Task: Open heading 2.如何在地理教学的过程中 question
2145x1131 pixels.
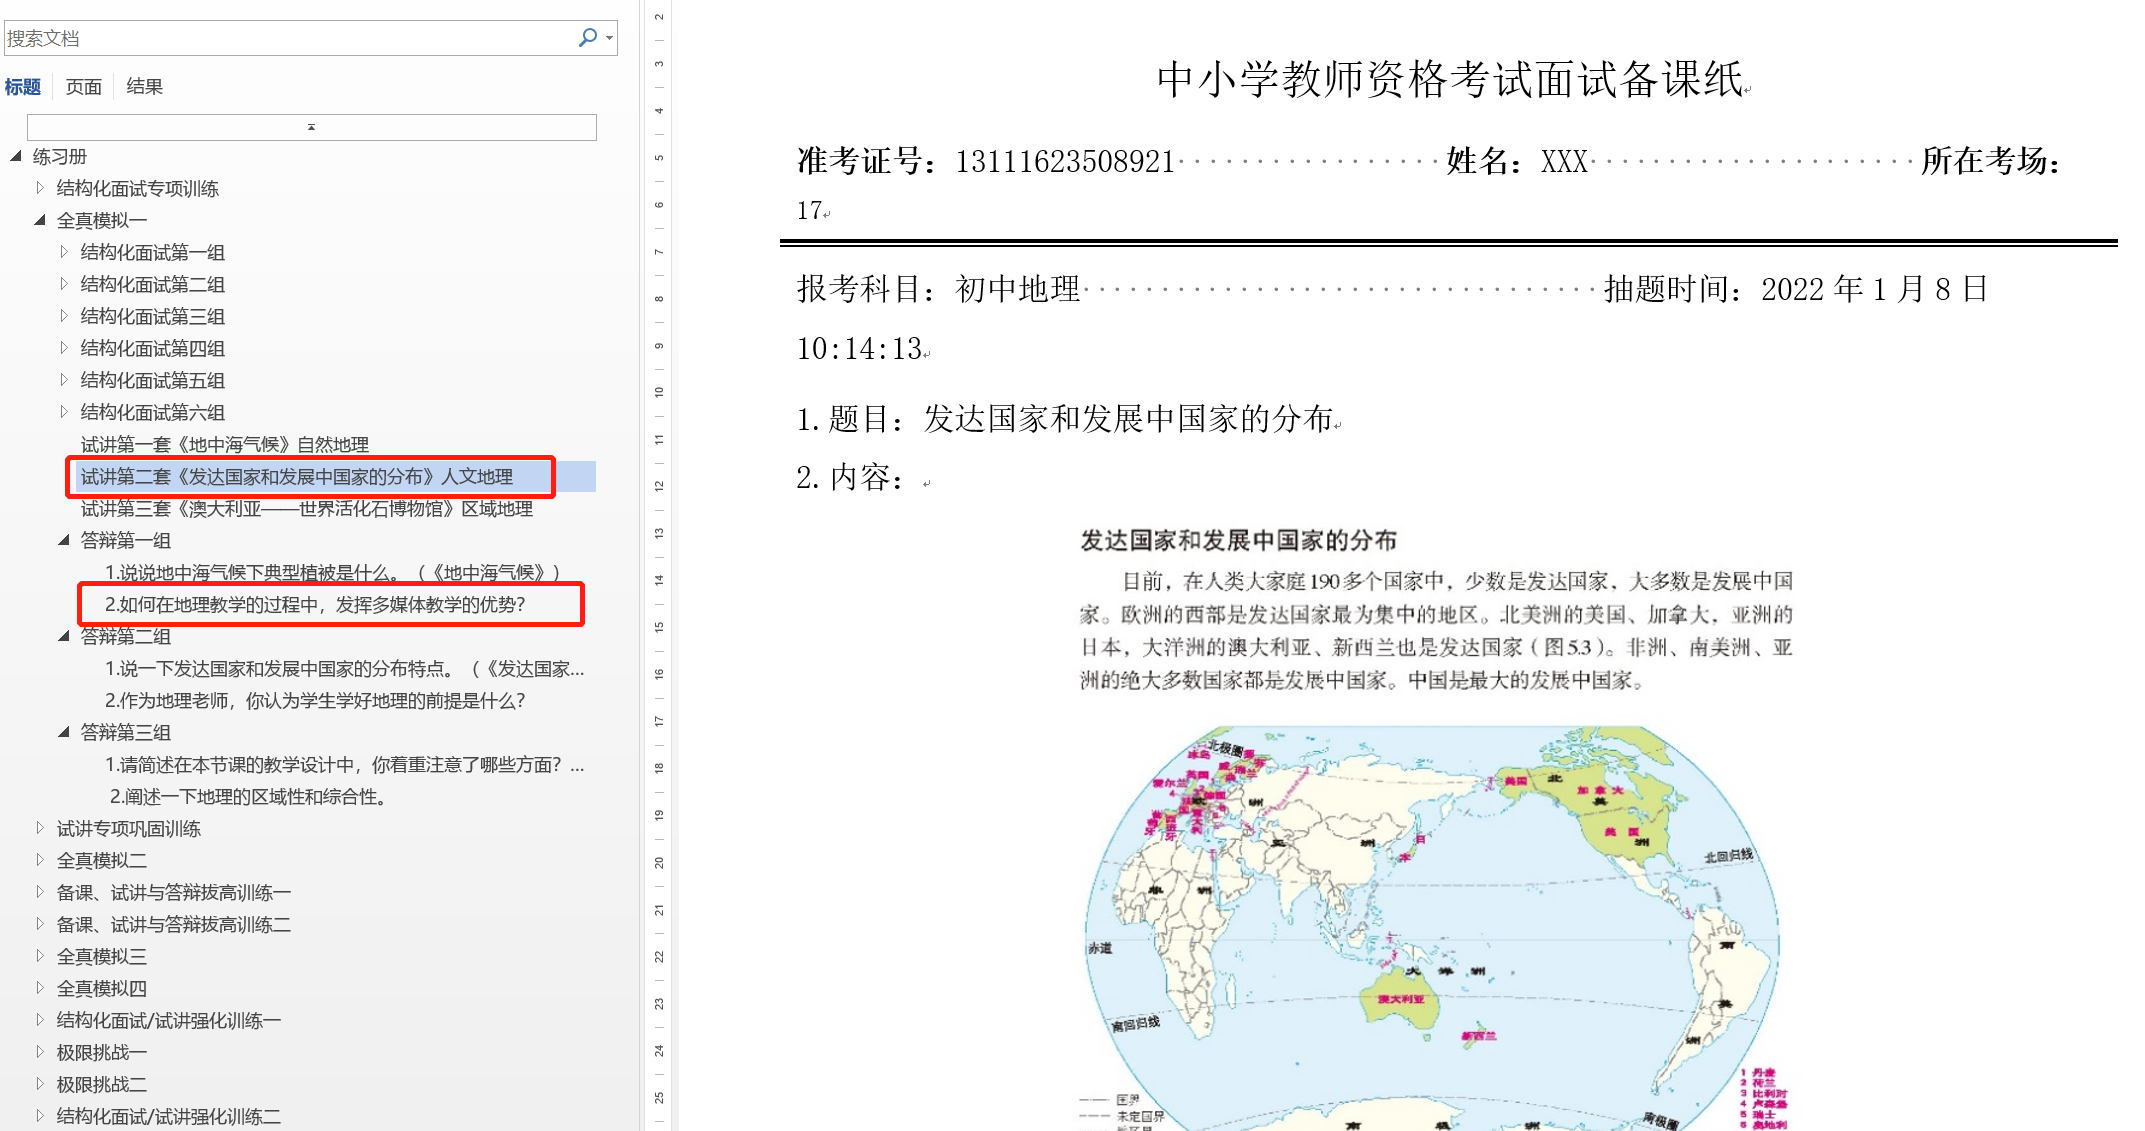Action: (315, 604)
